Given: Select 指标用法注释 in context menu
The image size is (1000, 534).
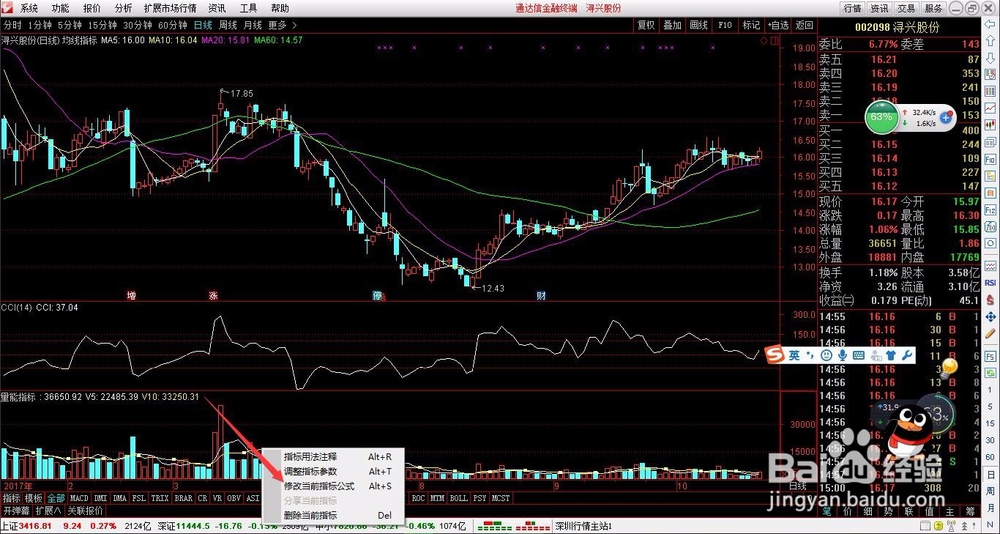Looking at the screenshot, I should pyautogui.click(x=334, y=456).
